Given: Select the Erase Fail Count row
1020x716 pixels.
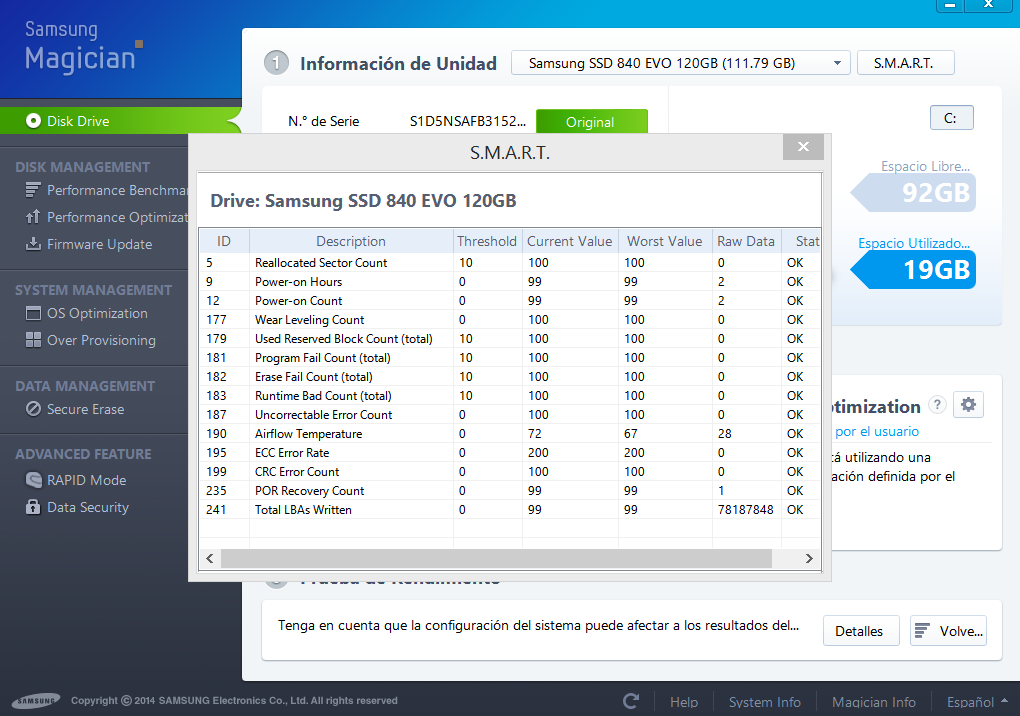Looking at the screenshot, I should pyautogui.click(x=509, y=377).
